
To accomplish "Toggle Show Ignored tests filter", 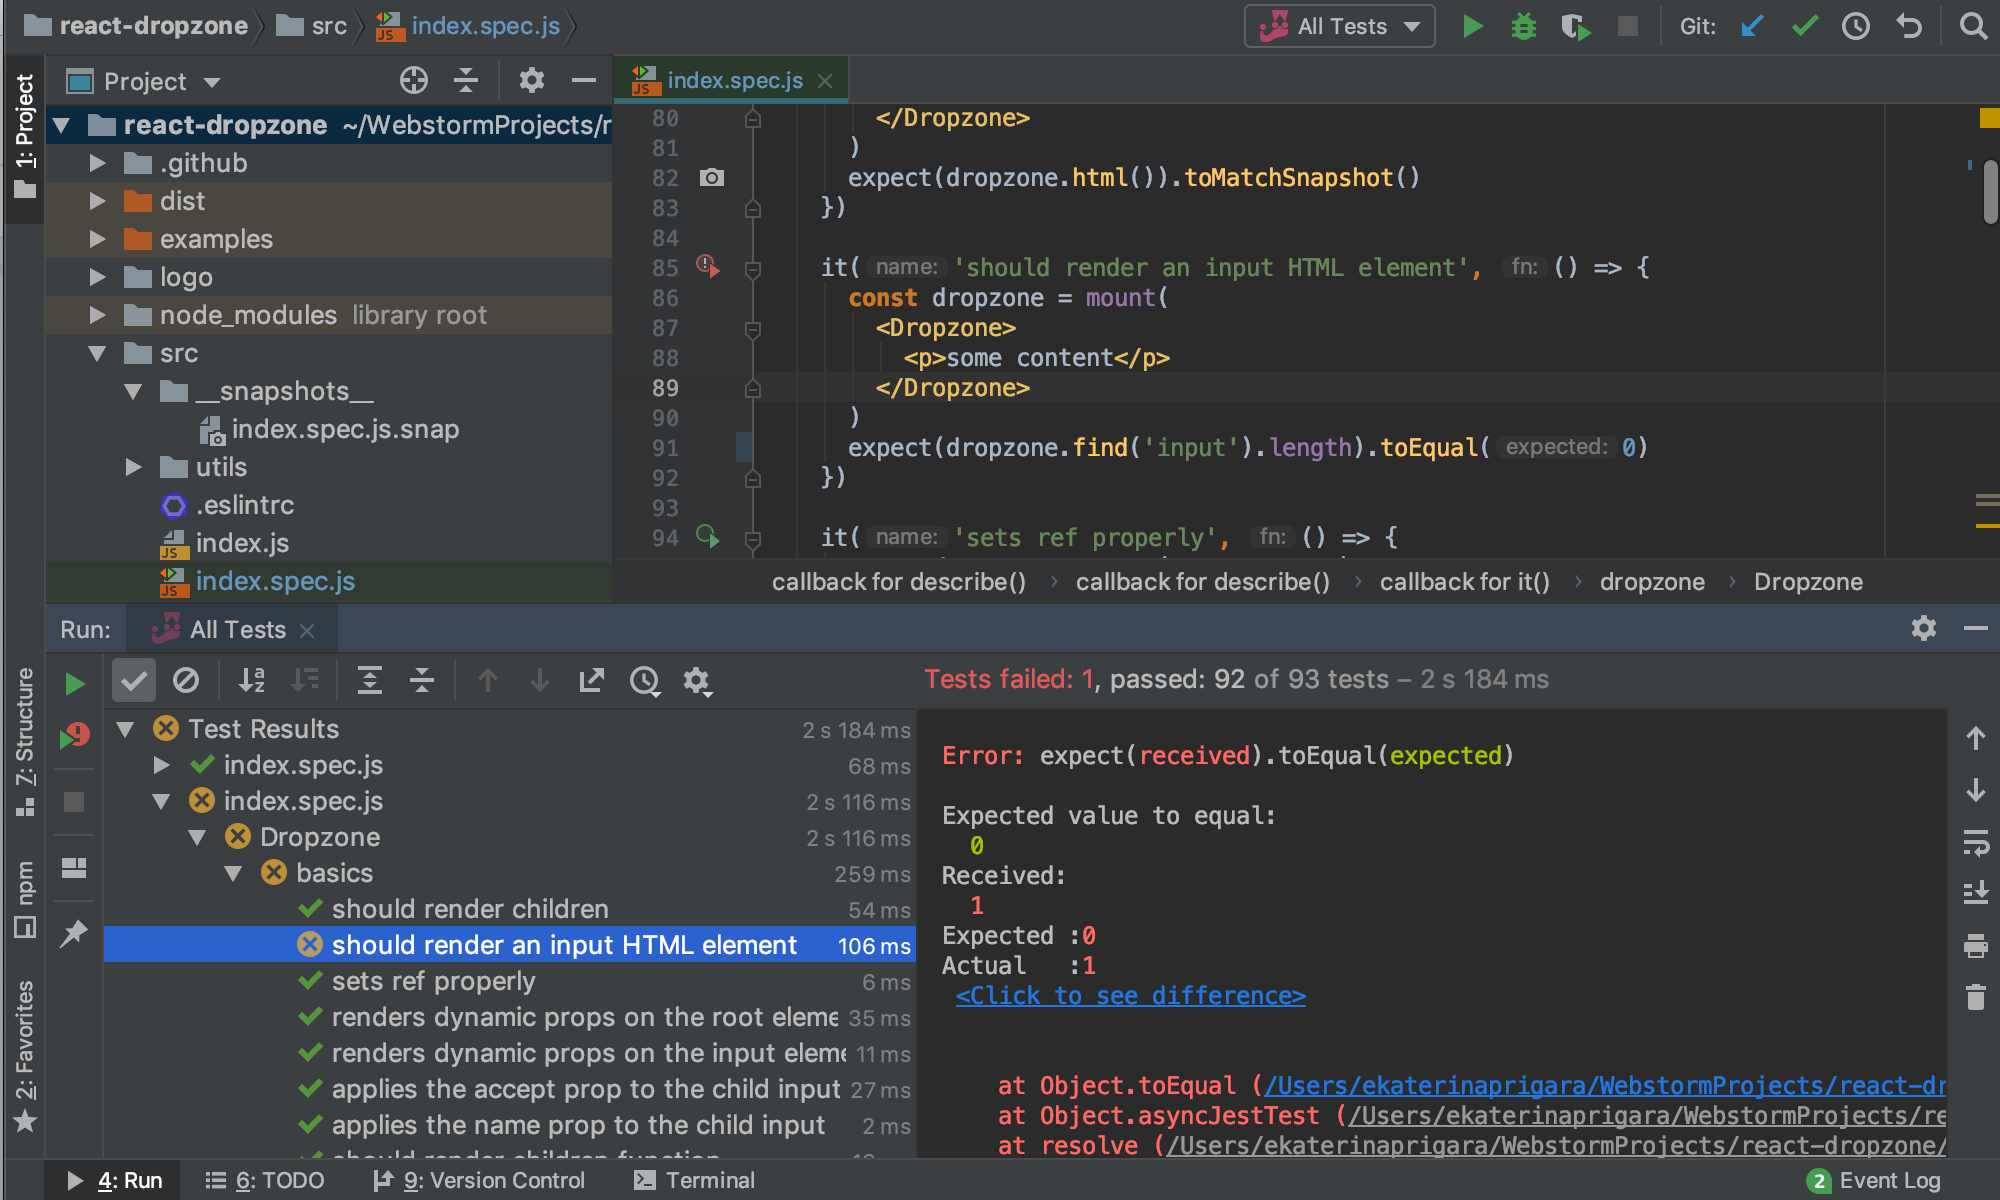I will pyautogui.click(x=186, y=681).
